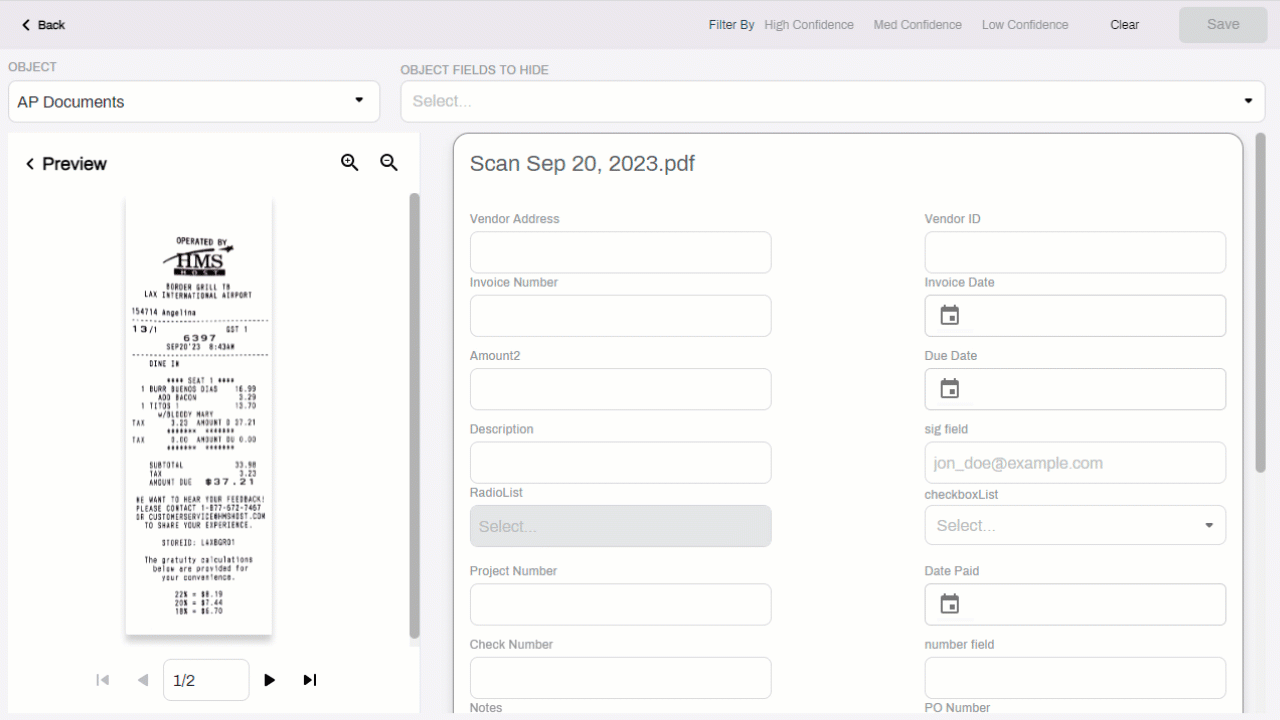Click the Vendor ID input field
Screen dimensions: 1280x720
pos(1075,252)
